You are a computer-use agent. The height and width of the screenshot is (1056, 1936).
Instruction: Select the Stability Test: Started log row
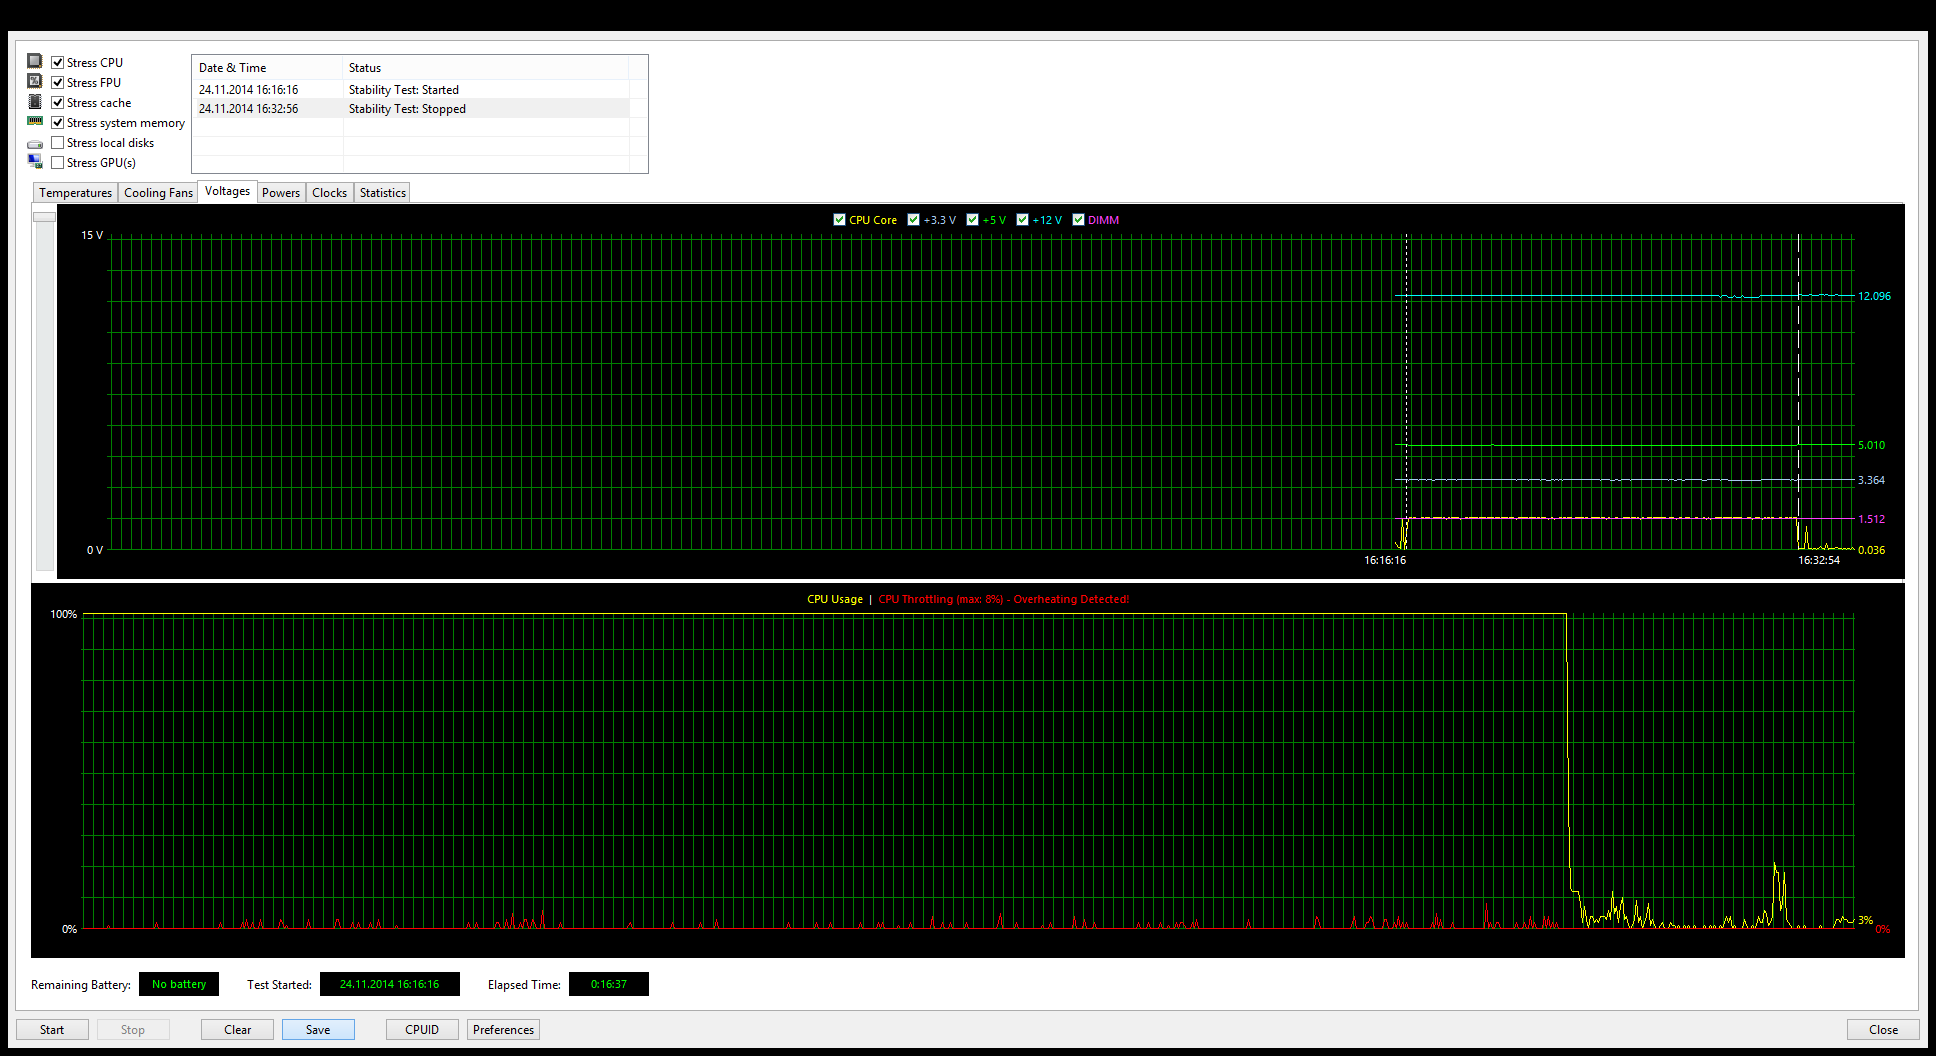pos(412,90)
